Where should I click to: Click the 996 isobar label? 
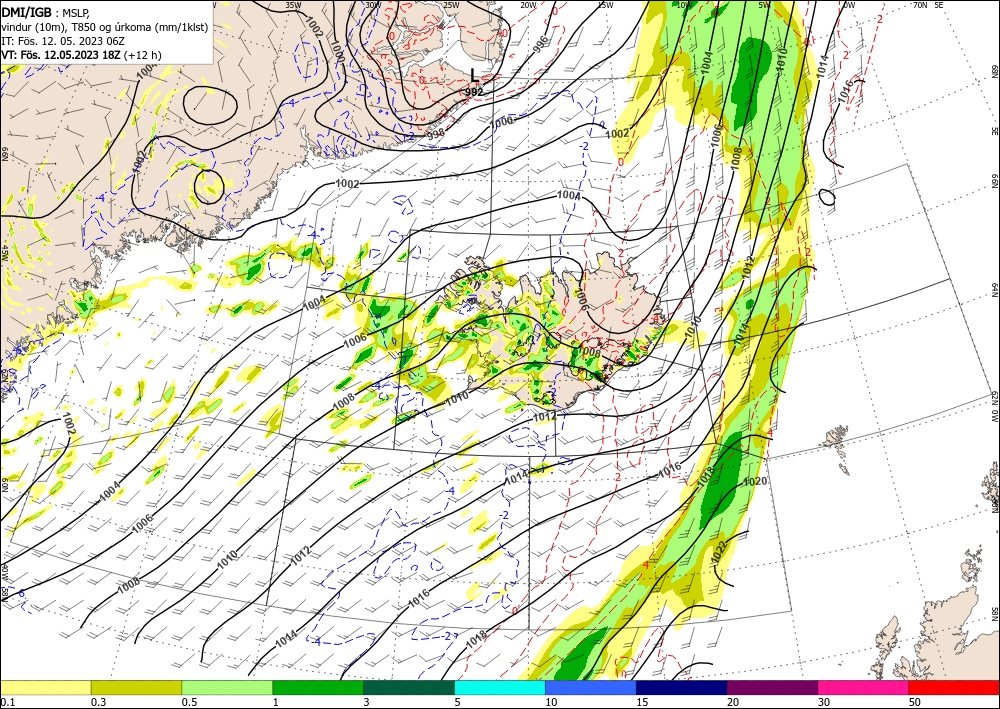[x=540, y=43]
